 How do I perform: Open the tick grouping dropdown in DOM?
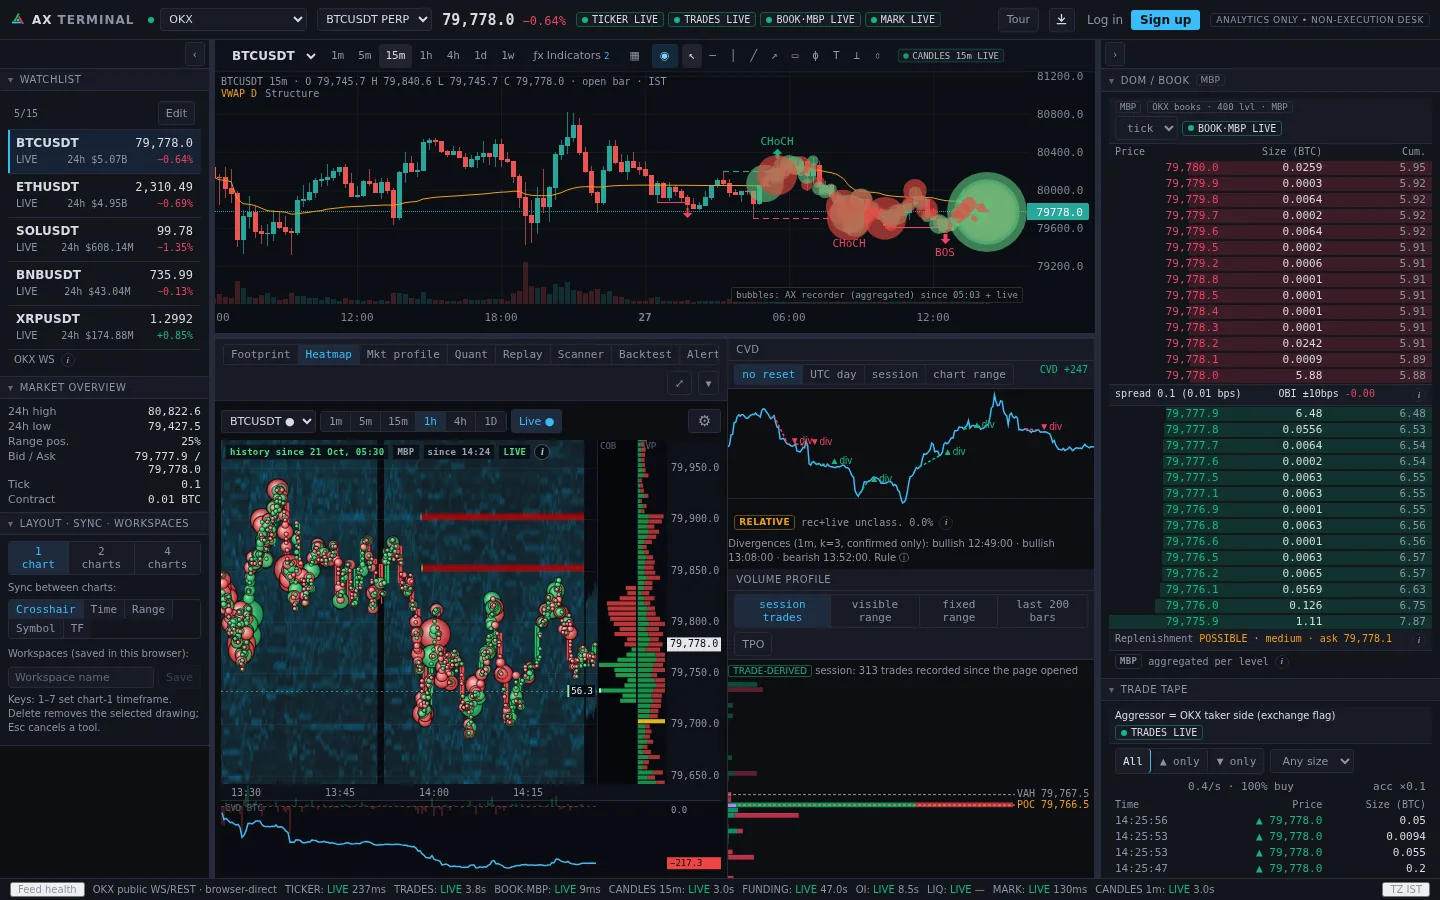click(x=1146, y=128)
